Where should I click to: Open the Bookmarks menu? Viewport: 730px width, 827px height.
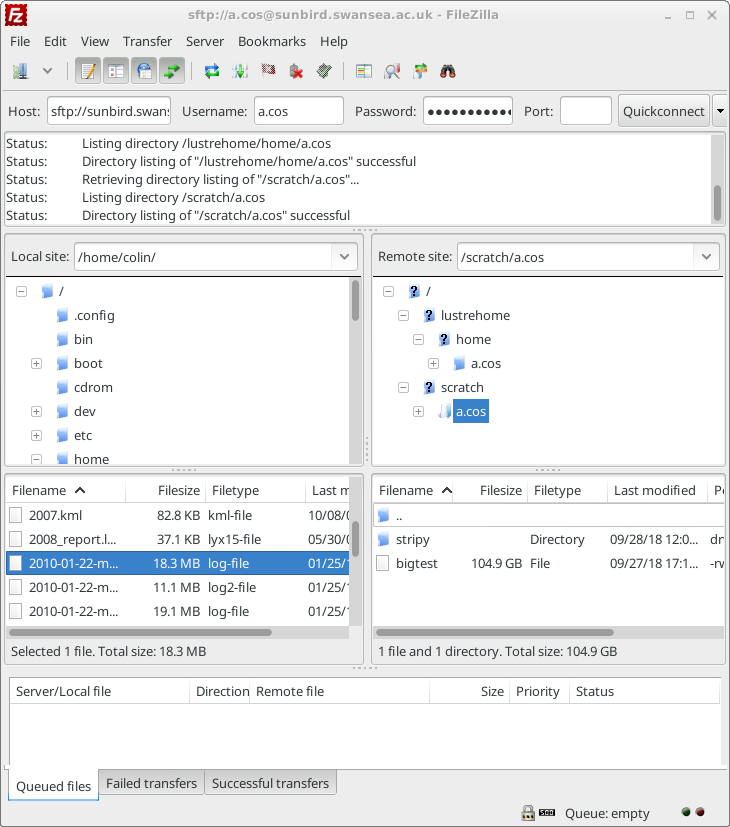pyautogui.click(x=272, y=42)
